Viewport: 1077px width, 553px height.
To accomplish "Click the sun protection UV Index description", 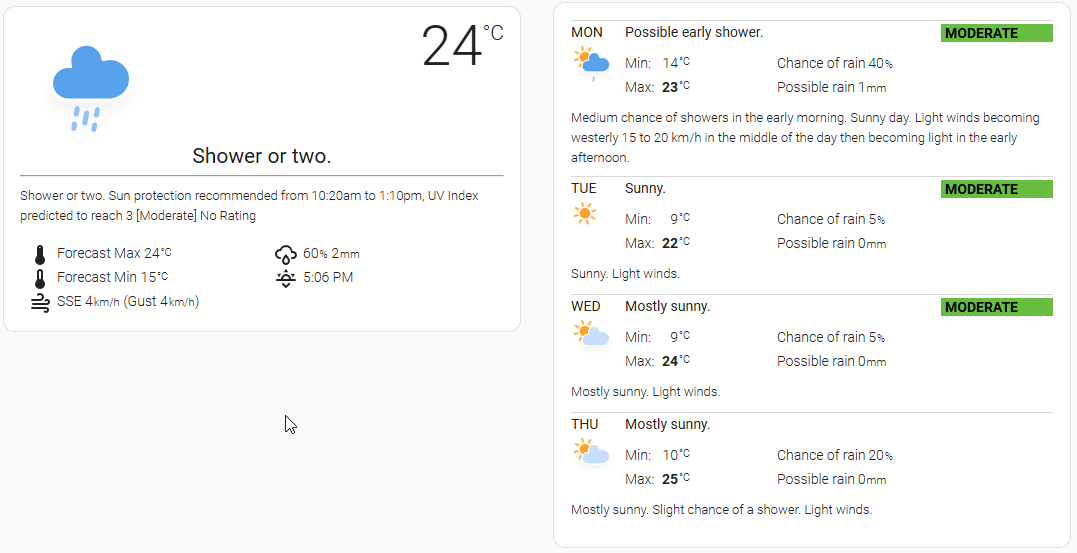I will point(249,205).
